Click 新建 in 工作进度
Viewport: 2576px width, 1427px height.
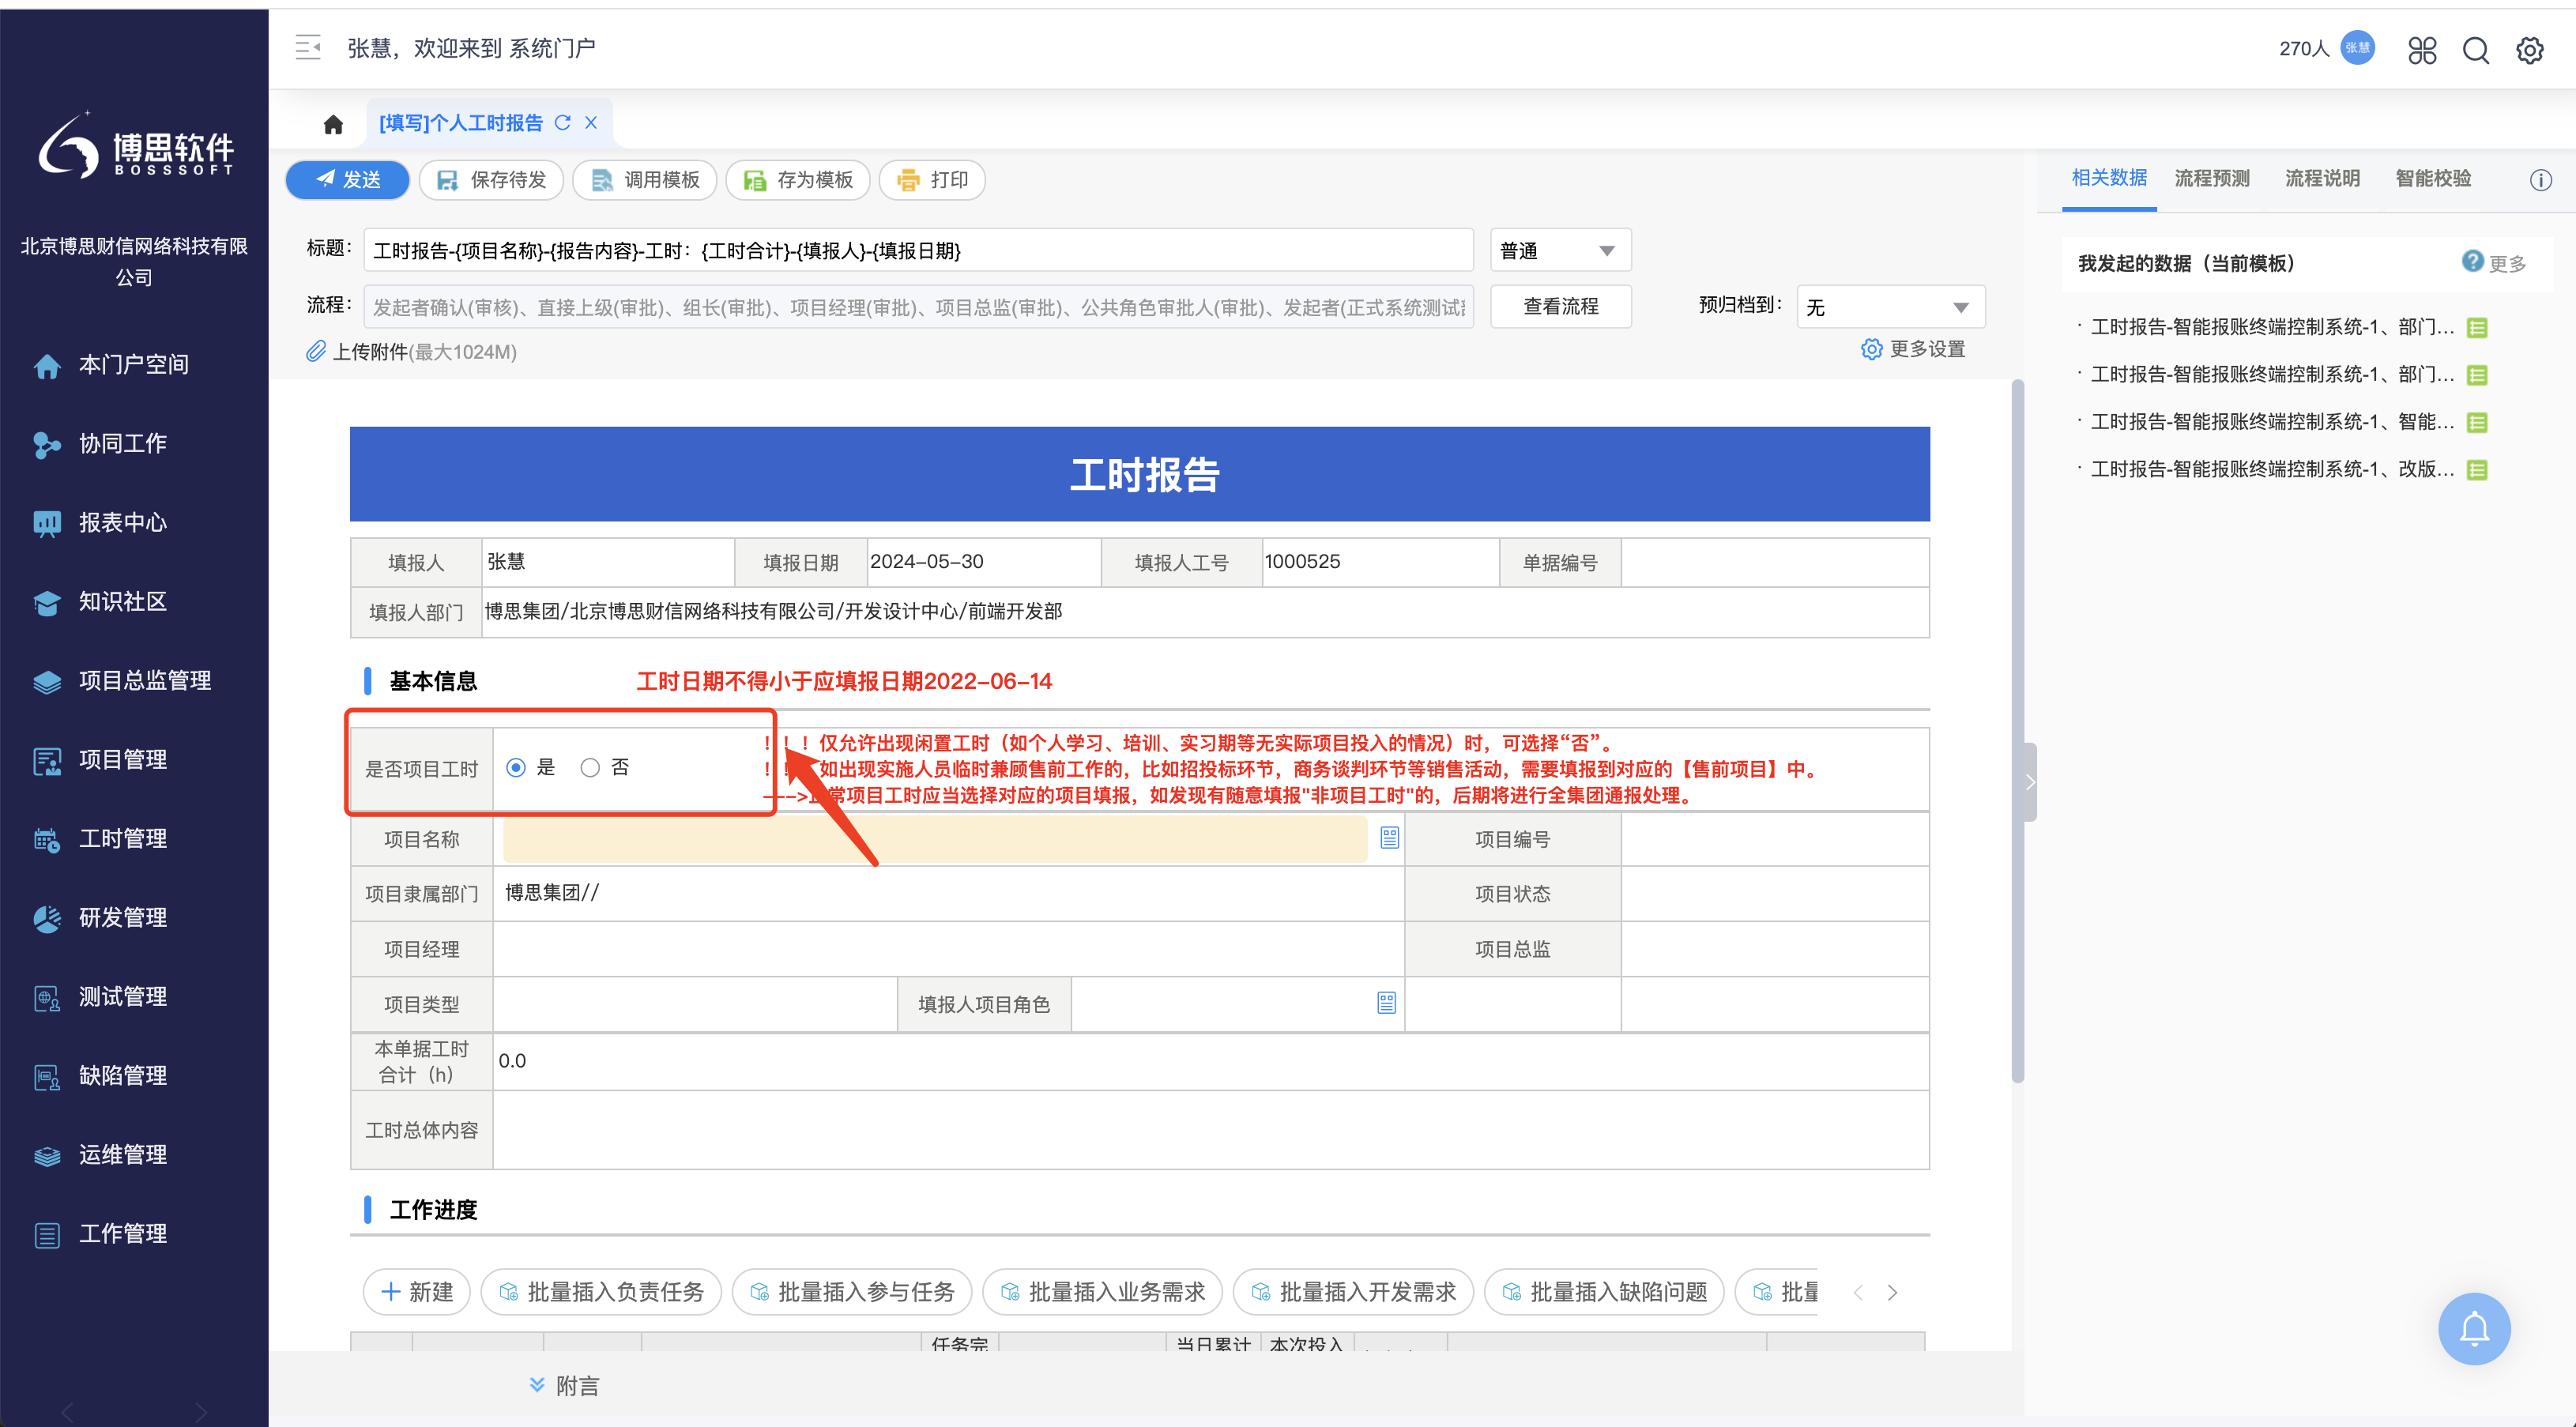(417, 1292)
